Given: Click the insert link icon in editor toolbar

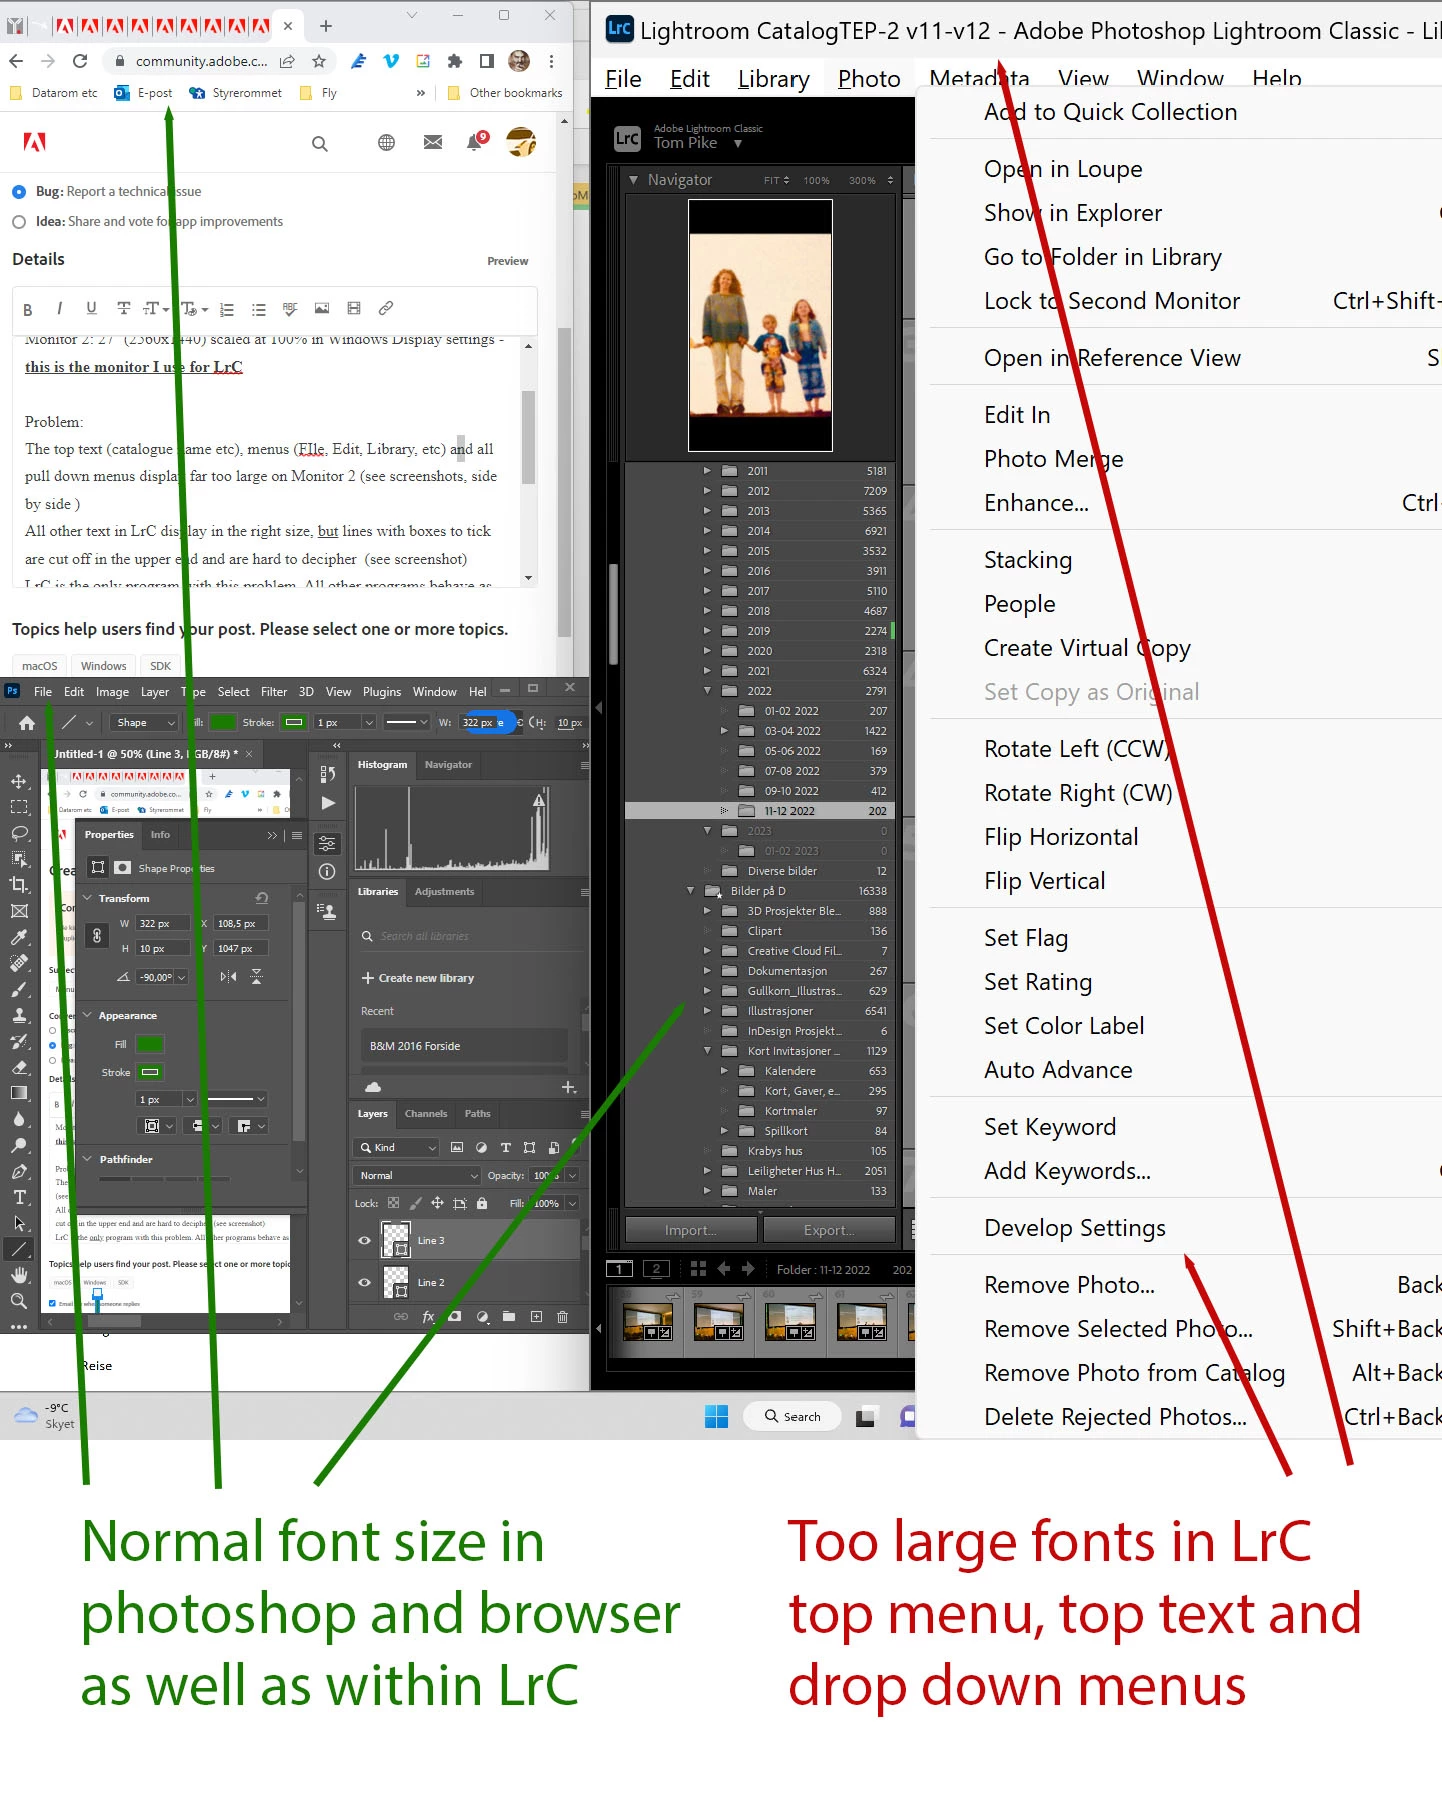Looking at the screenshot, I should [386, 308].
